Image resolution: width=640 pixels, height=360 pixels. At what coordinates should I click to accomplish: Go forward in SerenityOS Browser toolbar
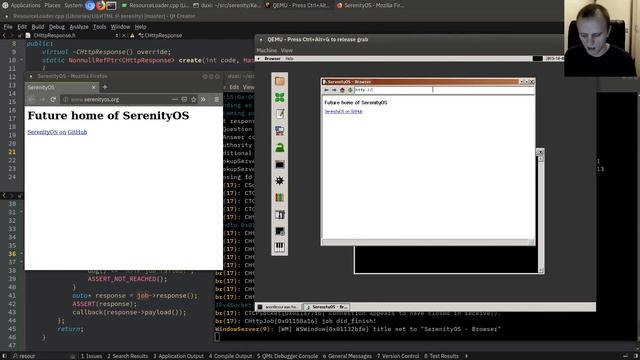coord(334,90)
